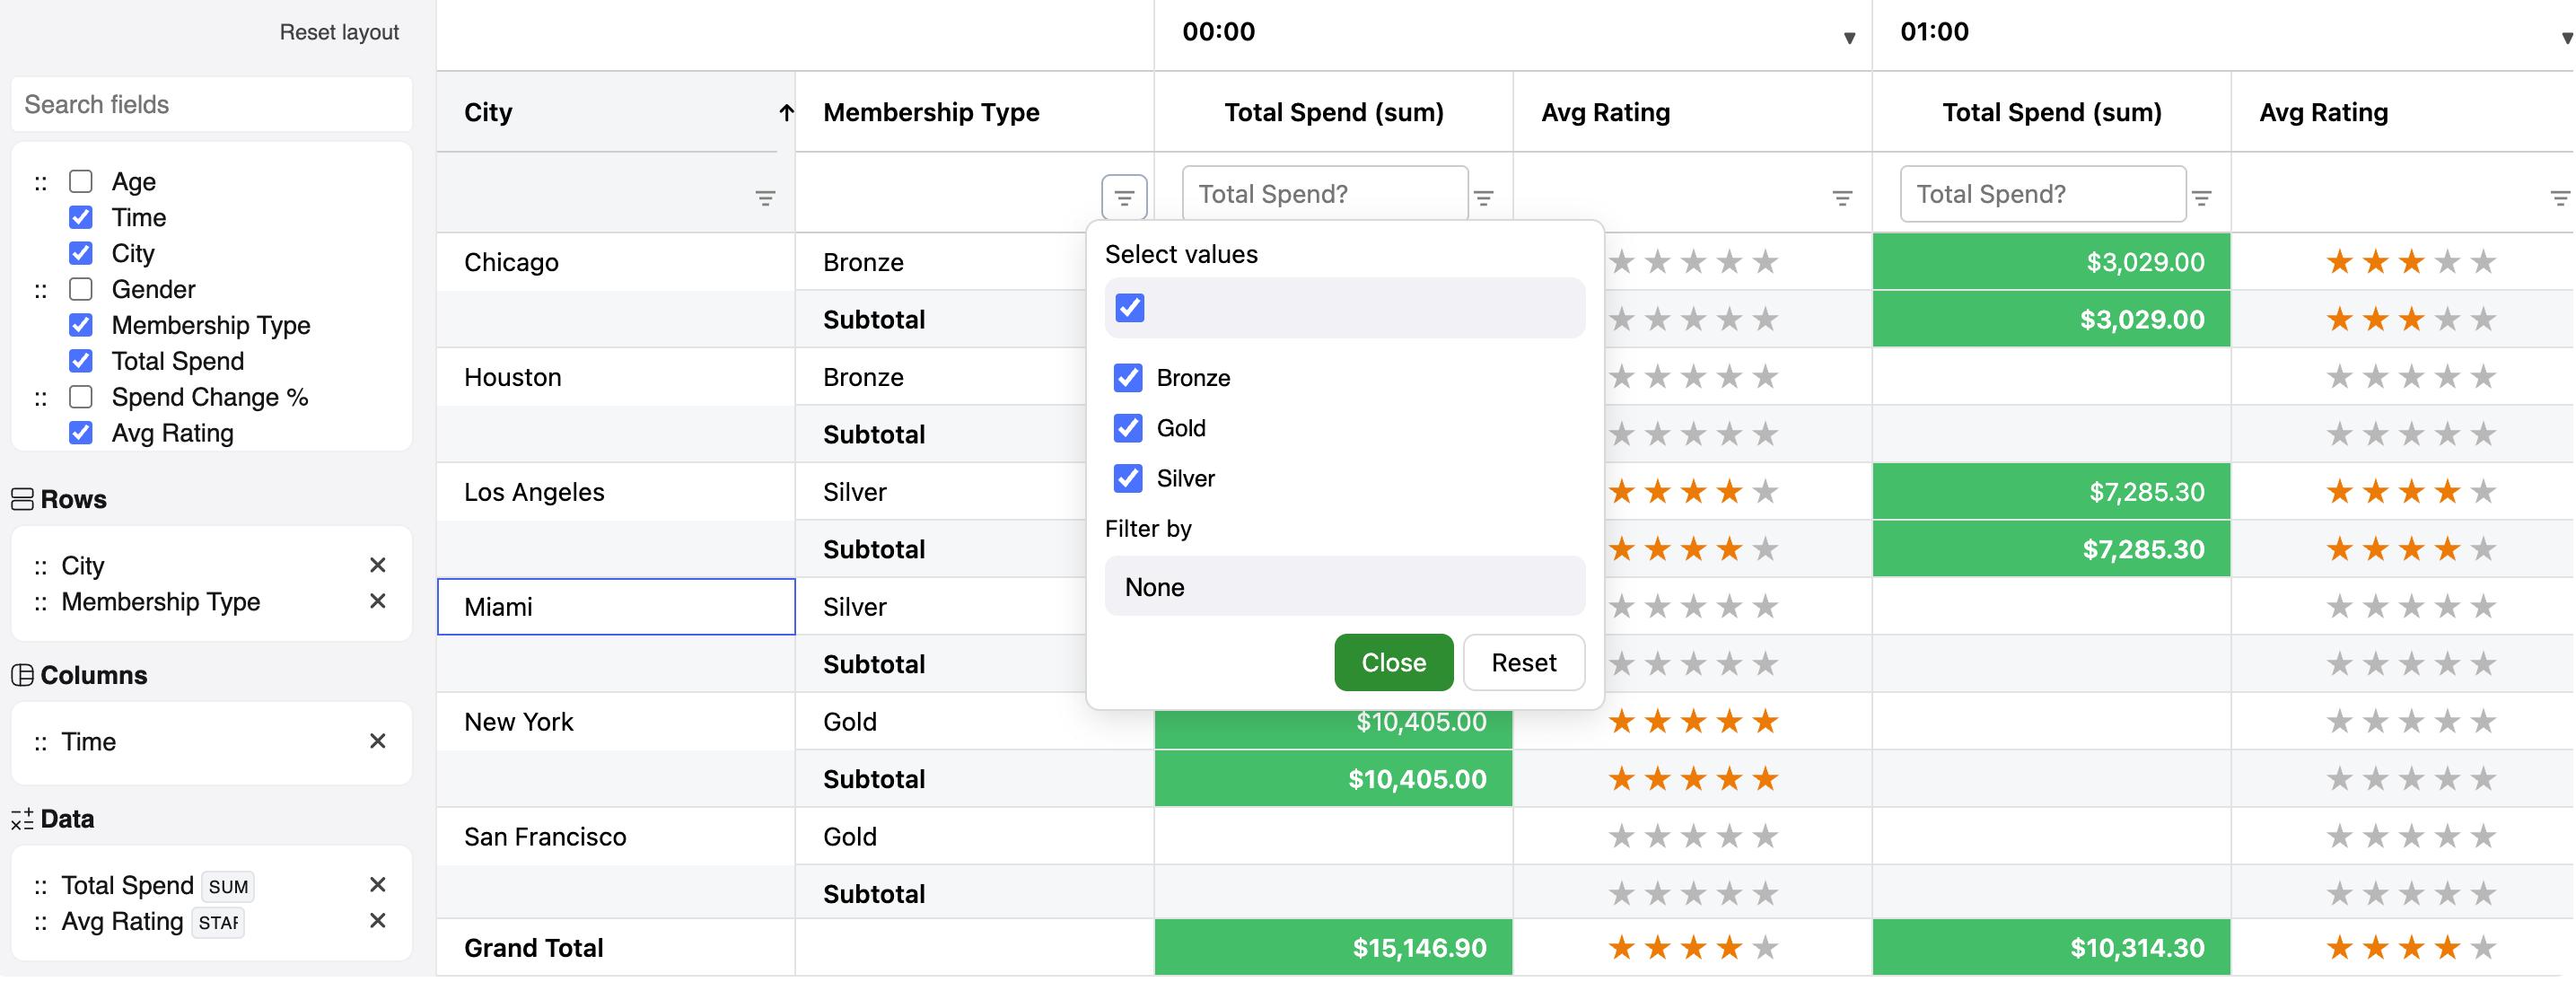
Task: Remove Time from the Columns list
Action: [378, 741]
